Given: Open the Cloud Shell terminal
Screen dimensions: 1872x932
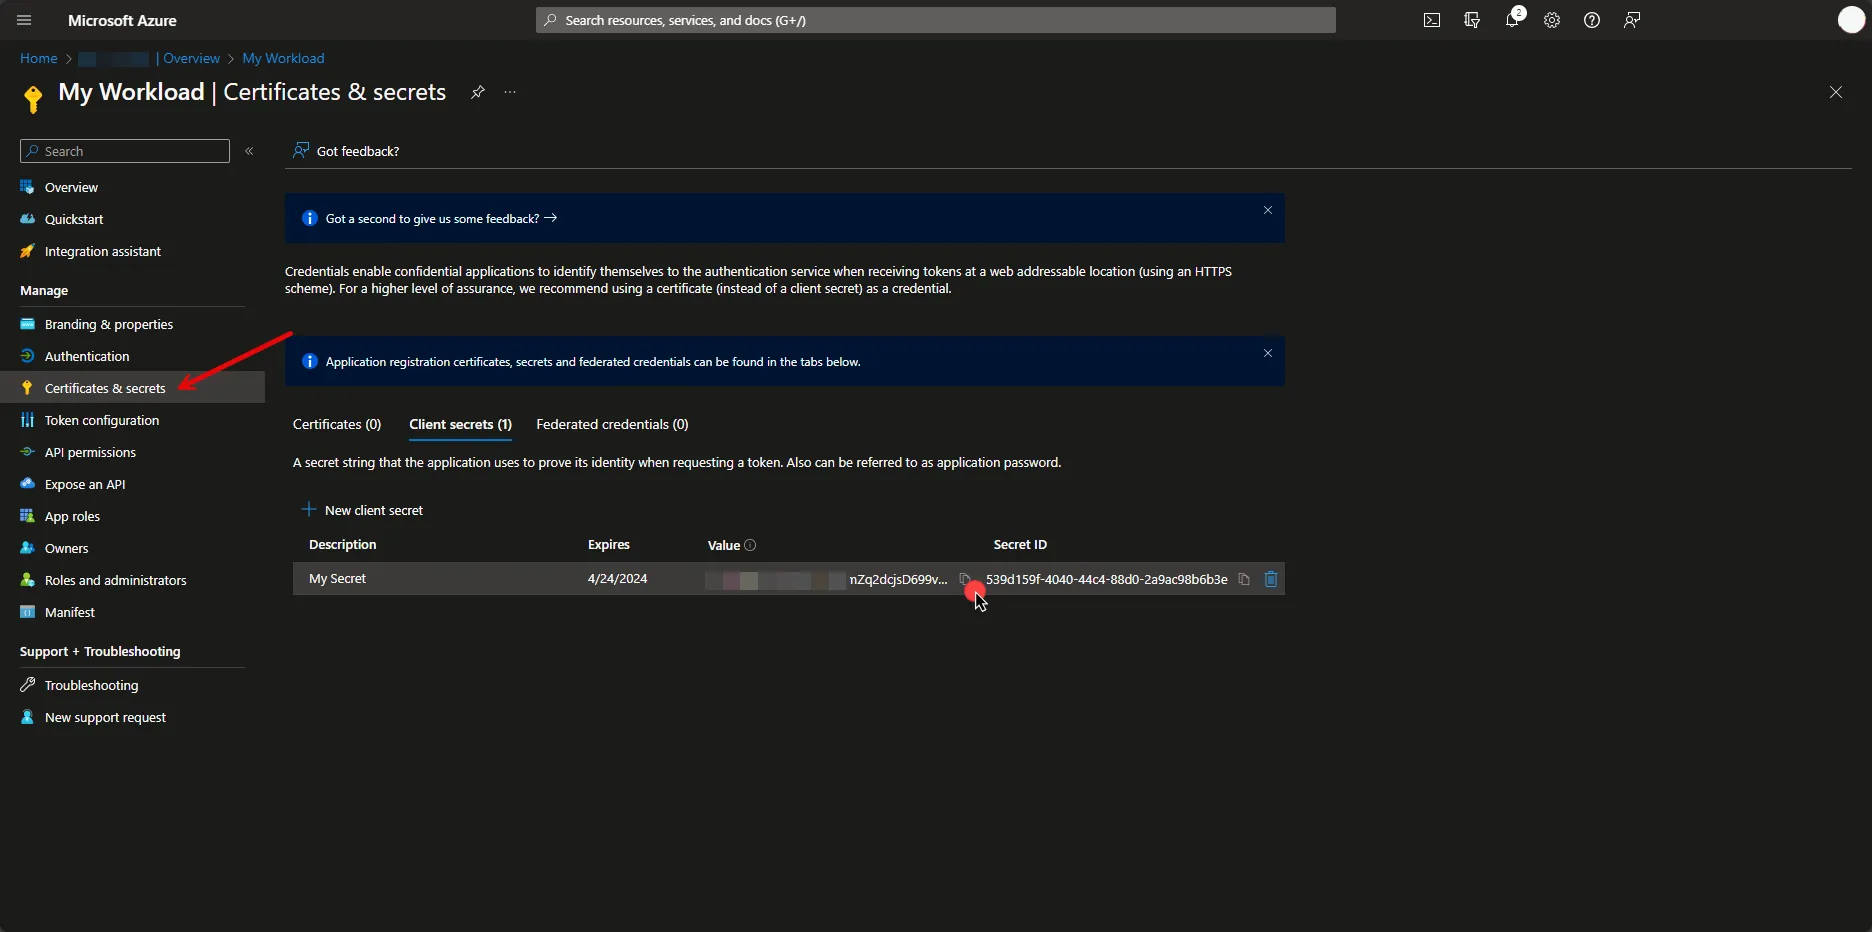Looking at the screenshot, I should tap(1432, 20).
